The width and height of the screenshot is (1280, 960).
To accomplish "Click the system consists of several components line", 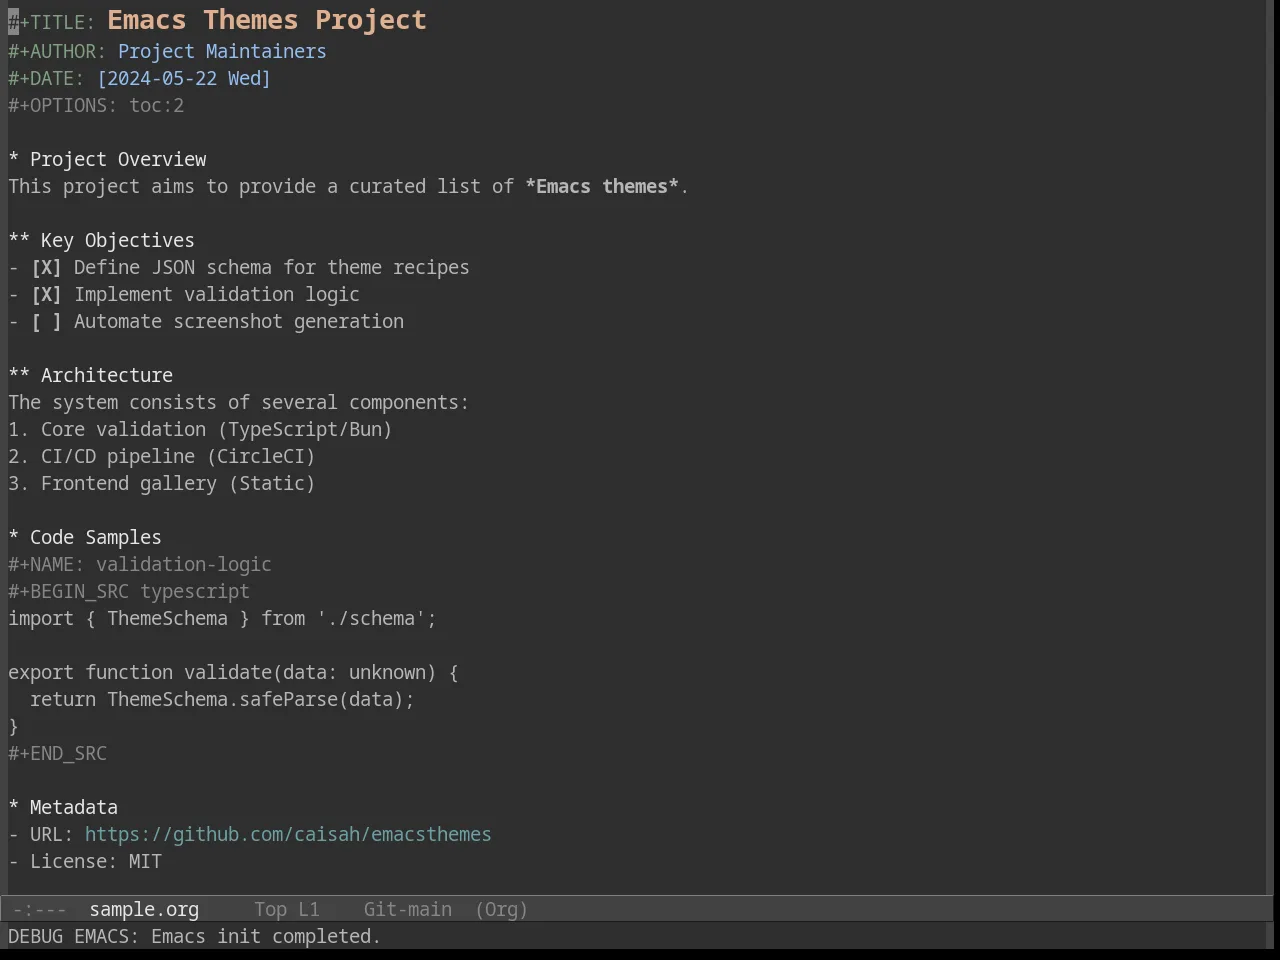I will coord(239,403).
